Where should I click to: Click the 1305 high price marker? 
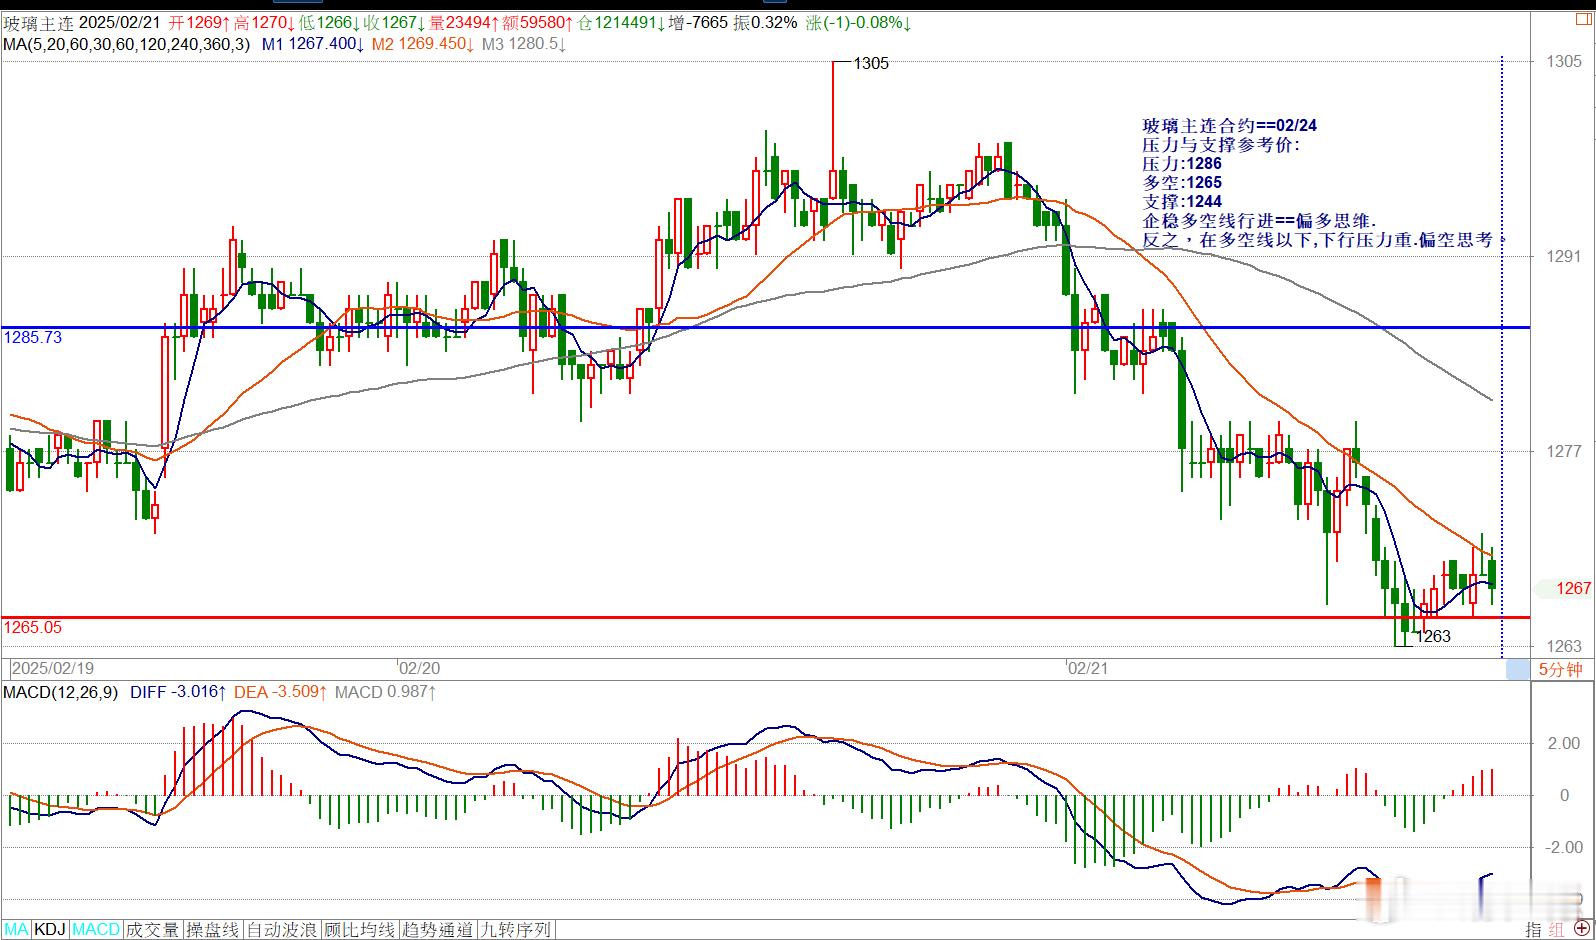pyautogui.click(x=871, y=64)
